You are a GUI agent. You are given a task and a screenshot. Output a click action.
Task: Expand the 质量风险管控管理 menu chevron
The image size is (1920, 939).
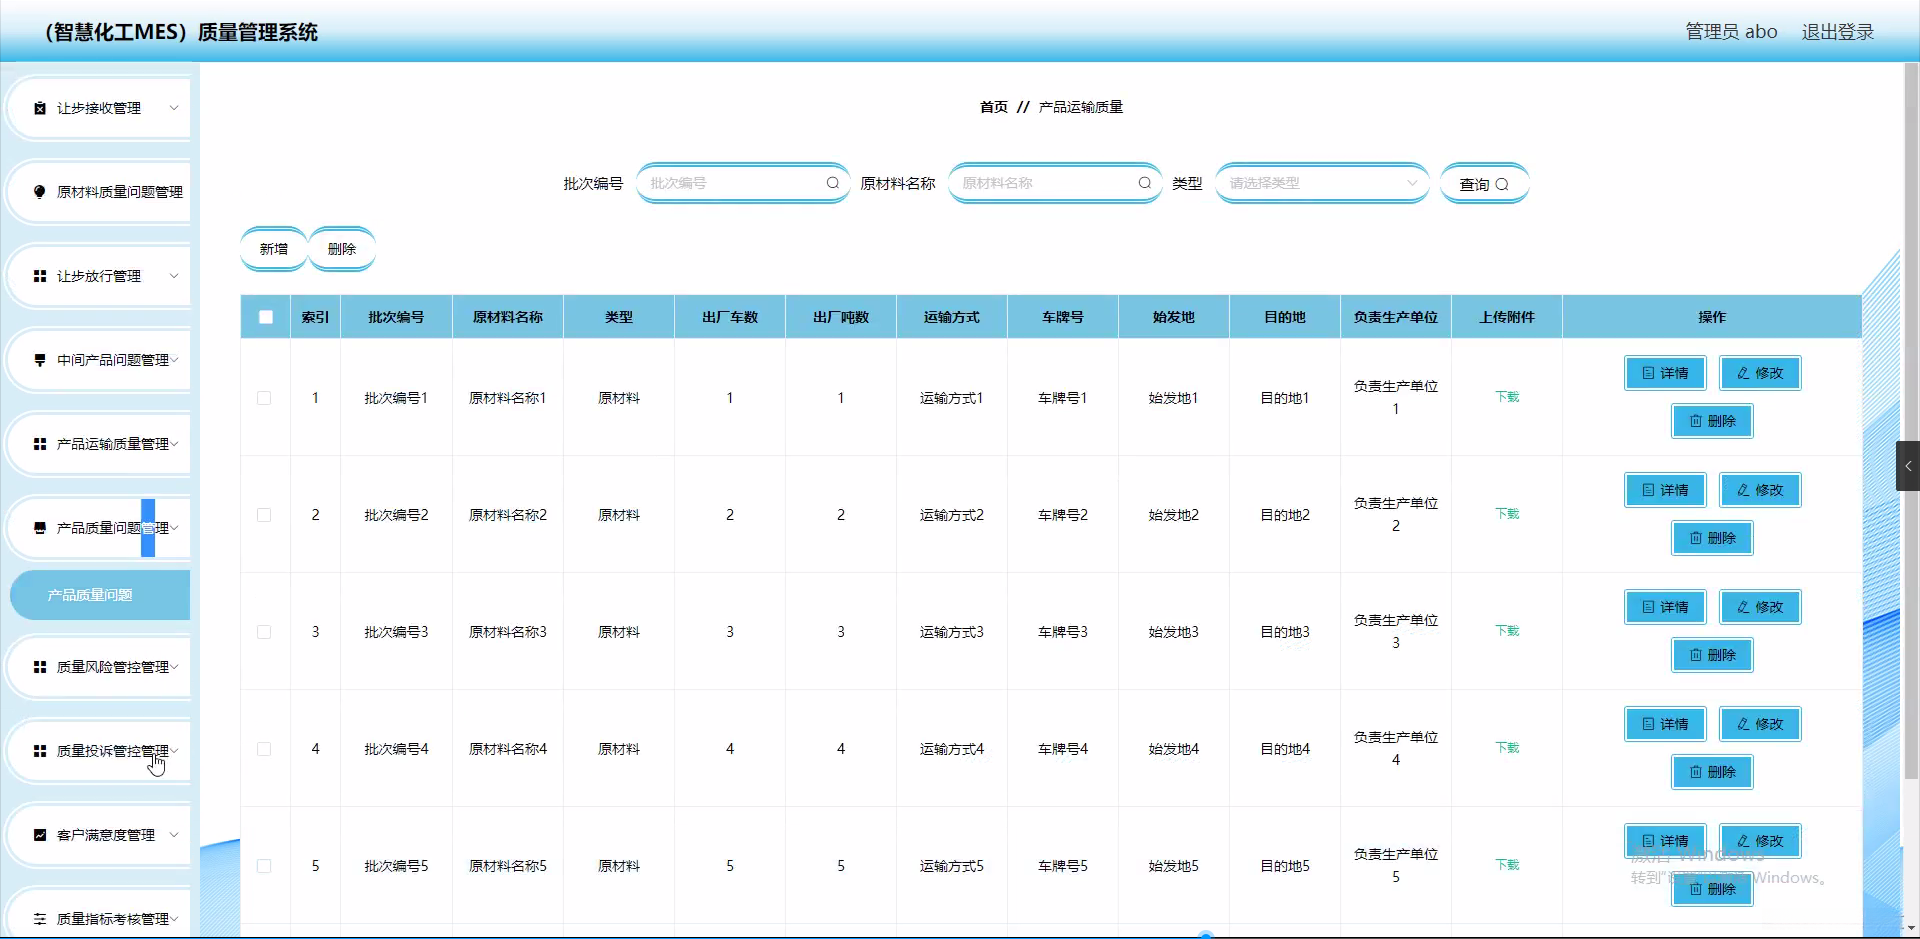click(x=174, y=667)
